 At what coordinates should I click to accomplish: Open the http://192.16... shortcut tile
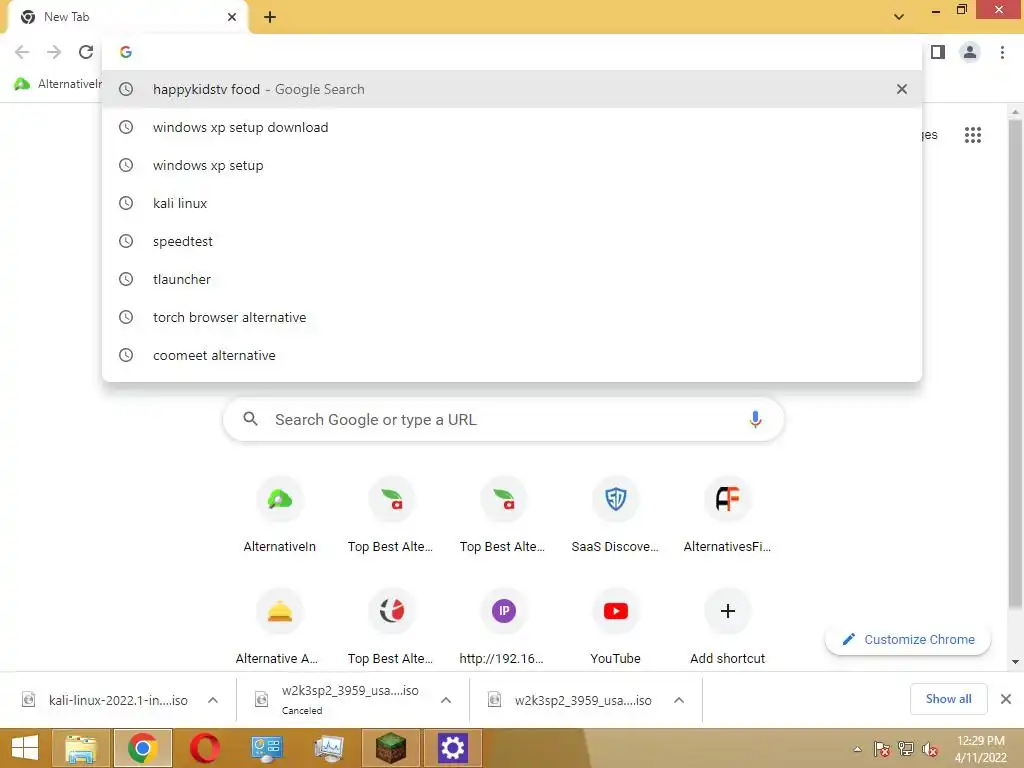pyautogui.click(x=504, y=626)
